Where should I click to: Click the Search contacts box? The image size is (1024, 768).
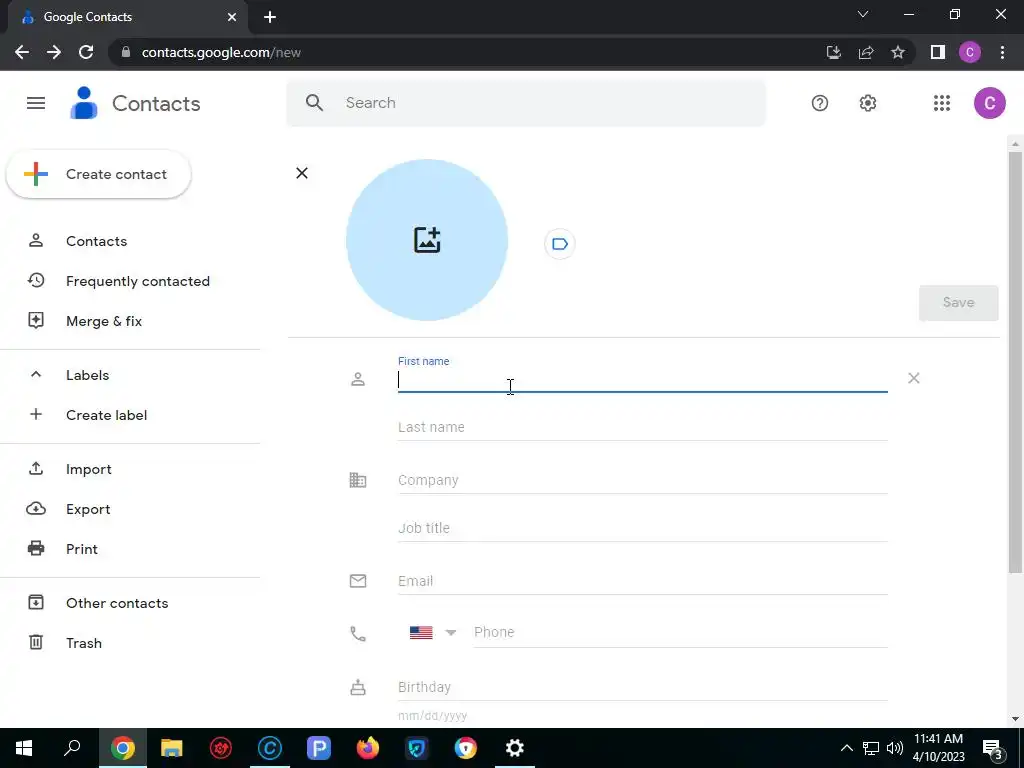tap(526, 103)
